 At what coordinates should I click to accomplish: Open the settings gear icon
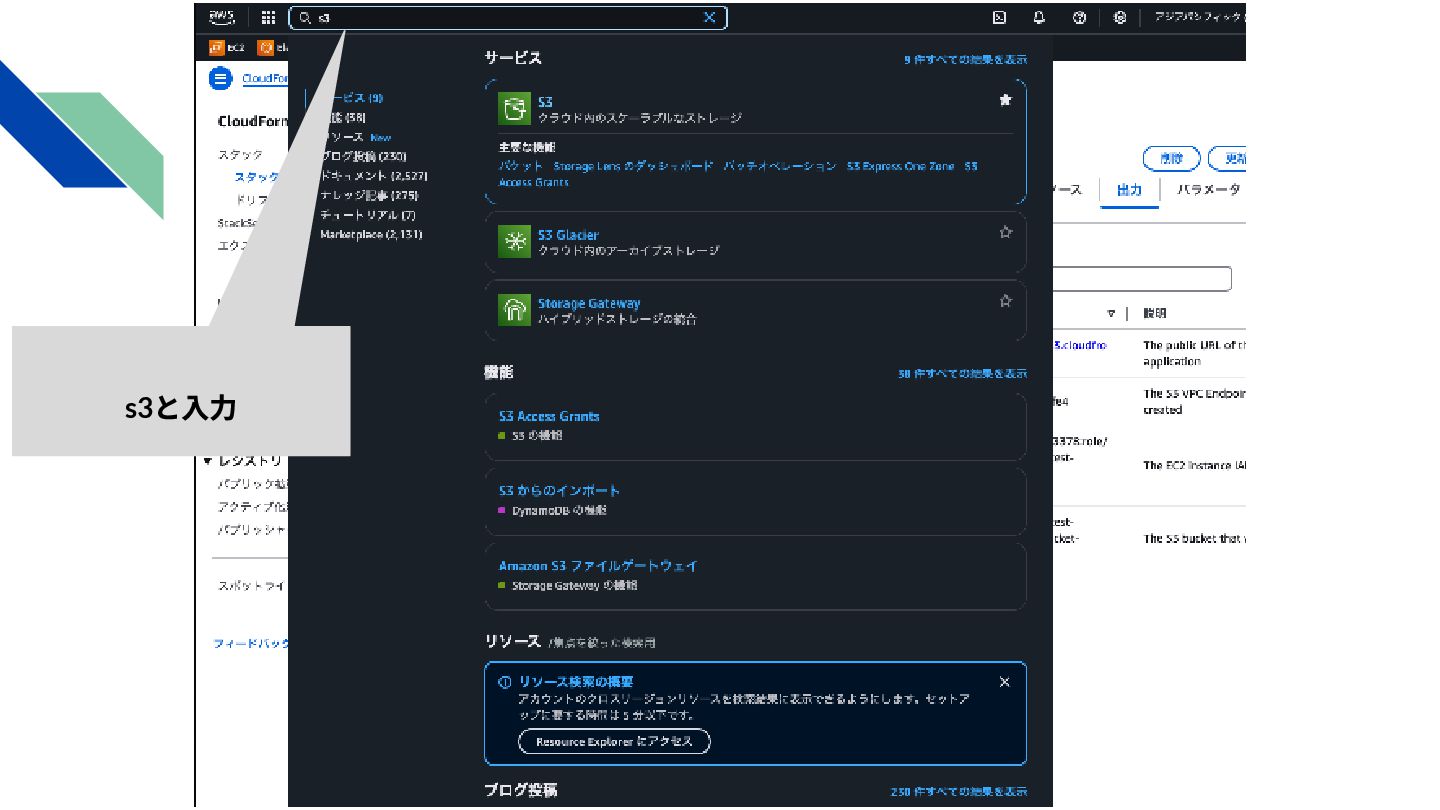pyautogui.click(x=1120, y=17)
